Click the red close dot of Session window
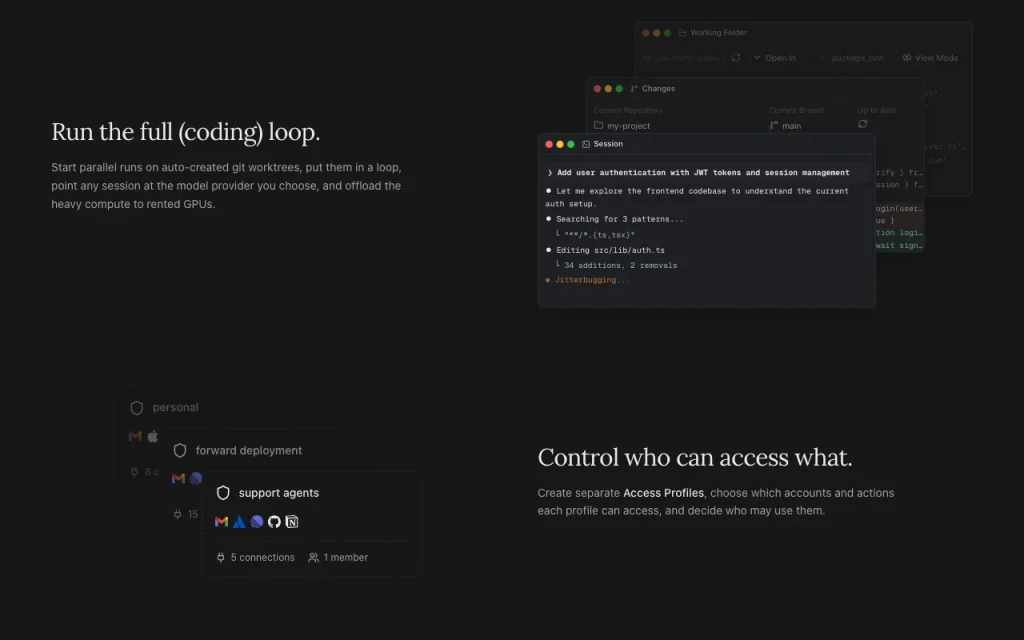The height and width of the screenshot is (640, 1024). pos(549,144)
